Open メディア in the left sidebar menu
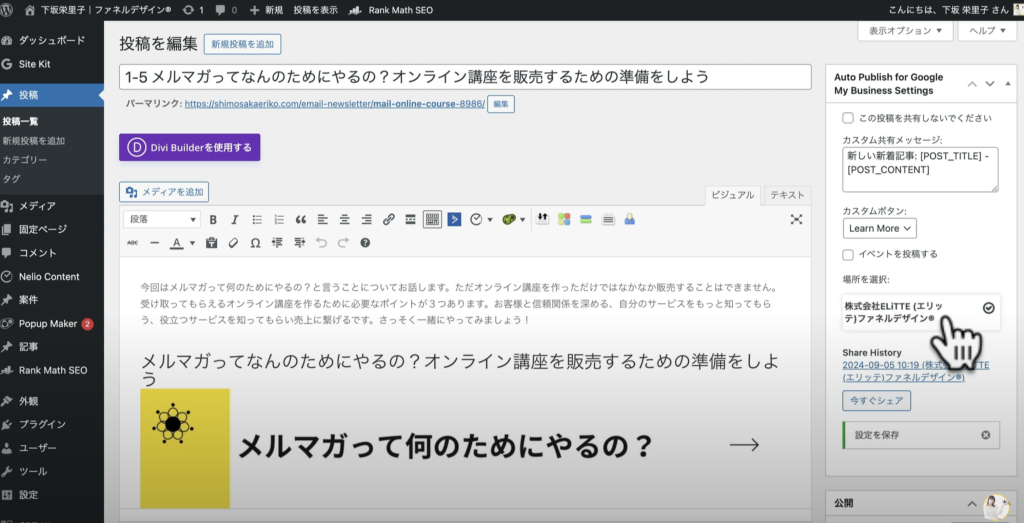This screenshot has width=1024, height=523. click(x=37, y=206)
